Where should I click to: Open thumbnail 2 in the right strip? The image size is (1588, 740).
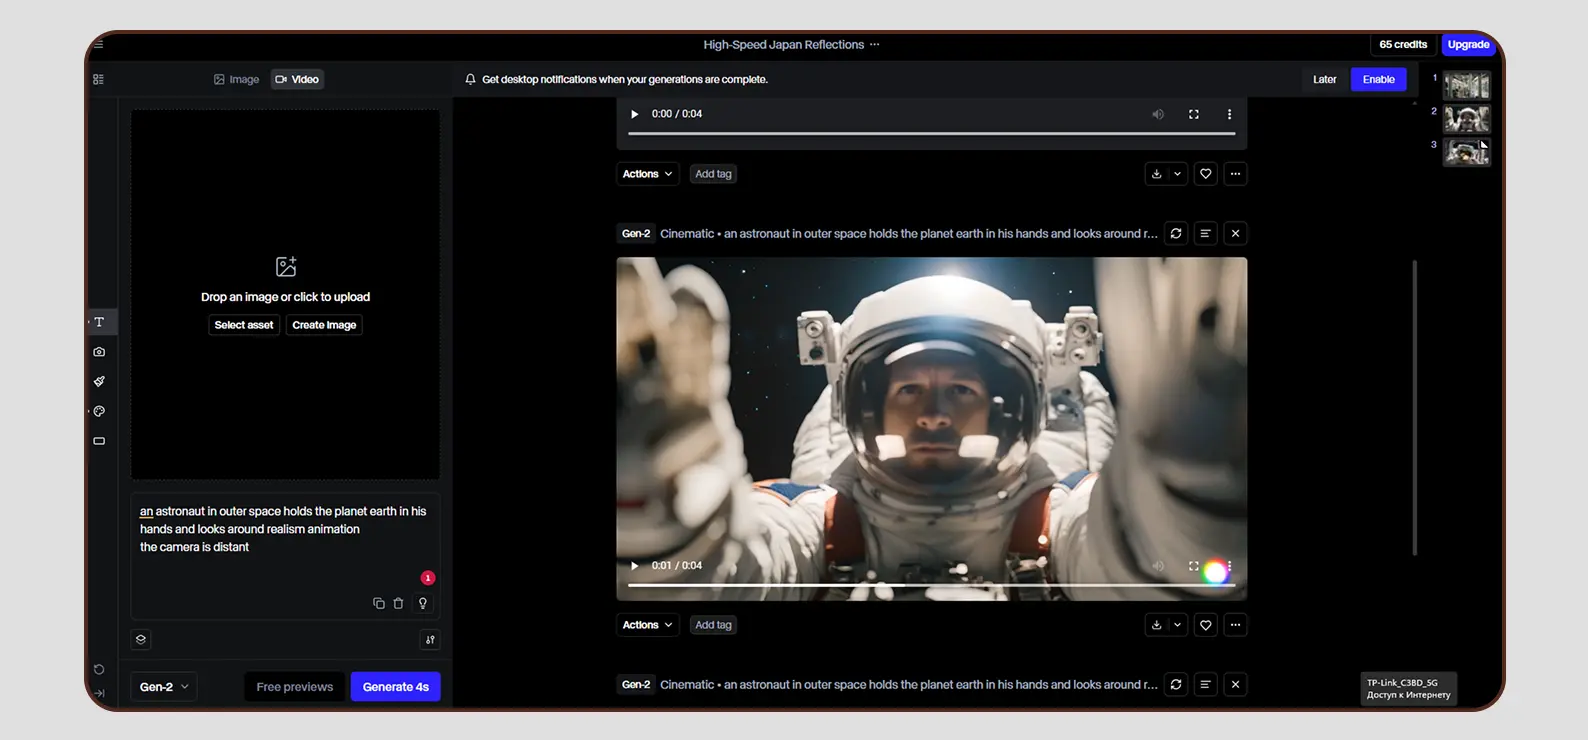(1467, 119)
